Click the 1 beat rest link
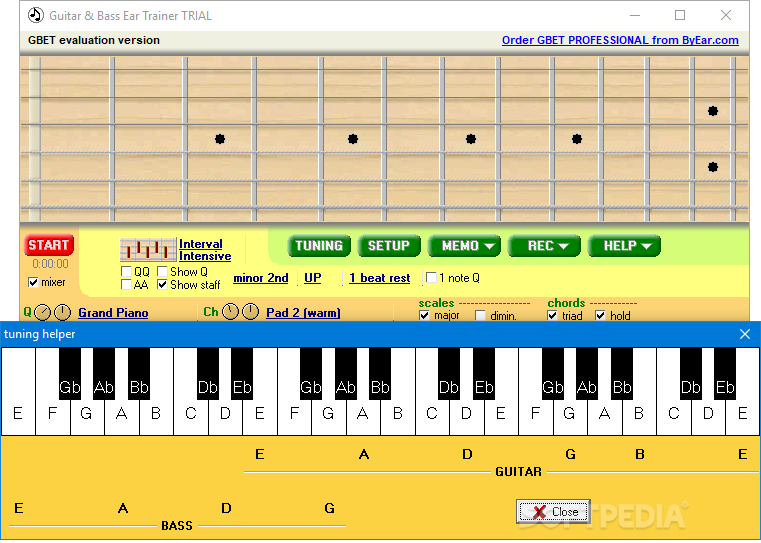The width and height of the screenshot is (761, 543). (x=380, y=278)
